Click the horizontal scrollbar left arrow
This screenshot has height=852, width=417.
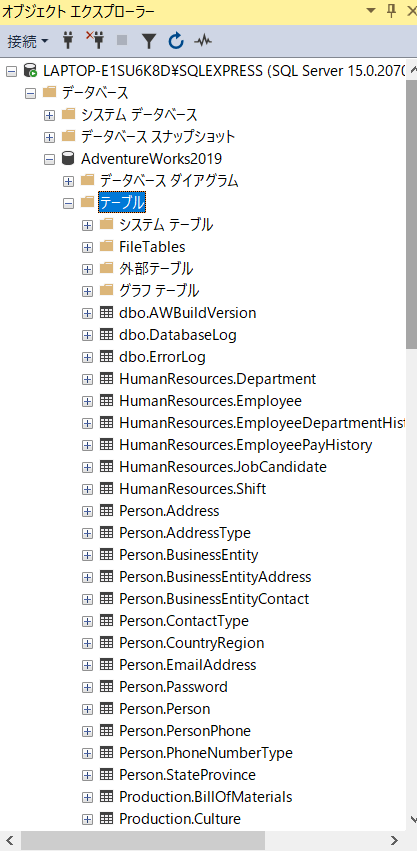(x=9, y=840)
